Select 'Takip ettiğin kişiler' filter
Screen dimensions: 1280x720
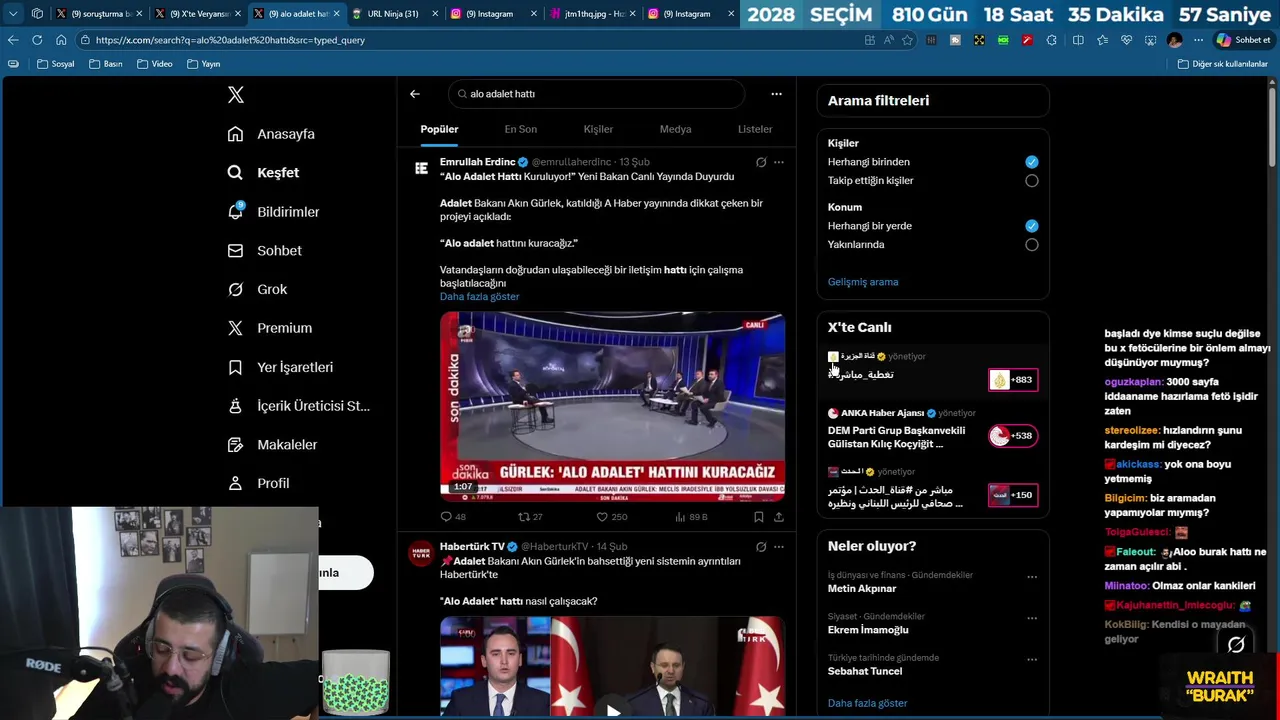1031,181
